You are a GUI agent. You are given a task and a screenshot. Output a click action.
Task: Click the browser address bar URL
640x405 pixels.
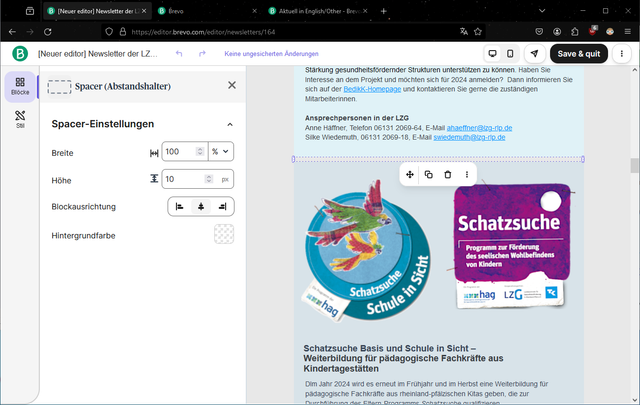pyautogui.click(x=203, y=32)
